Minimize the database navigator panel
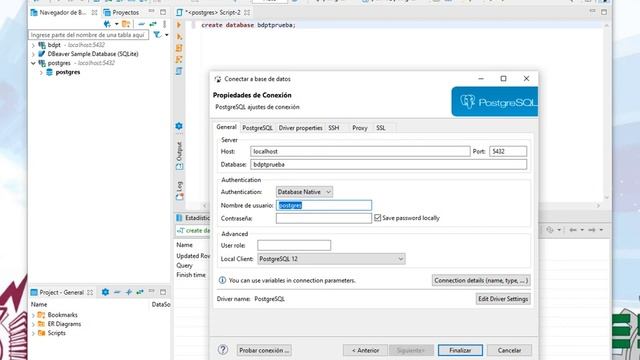Viewport: 640px width, 360px height. coord(151,11)
